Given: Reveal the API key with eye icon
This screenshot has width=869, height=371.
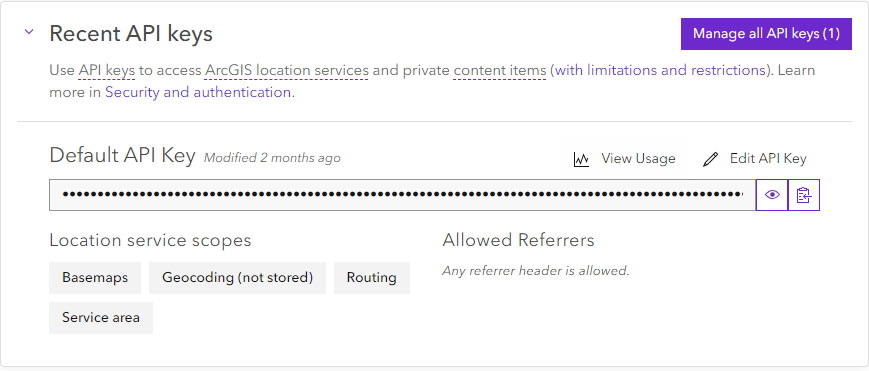Looking at the screenshot, I should click(772, 195).
